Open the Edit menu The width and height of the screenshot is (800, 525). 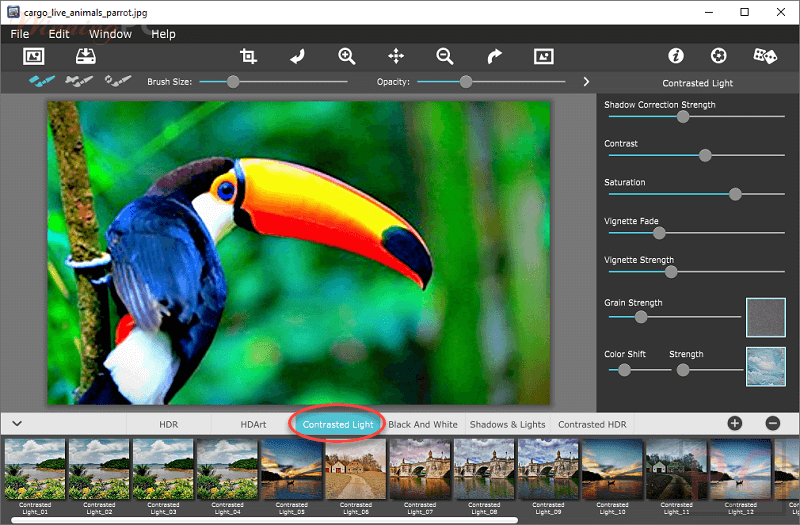(x=59, y=34)
